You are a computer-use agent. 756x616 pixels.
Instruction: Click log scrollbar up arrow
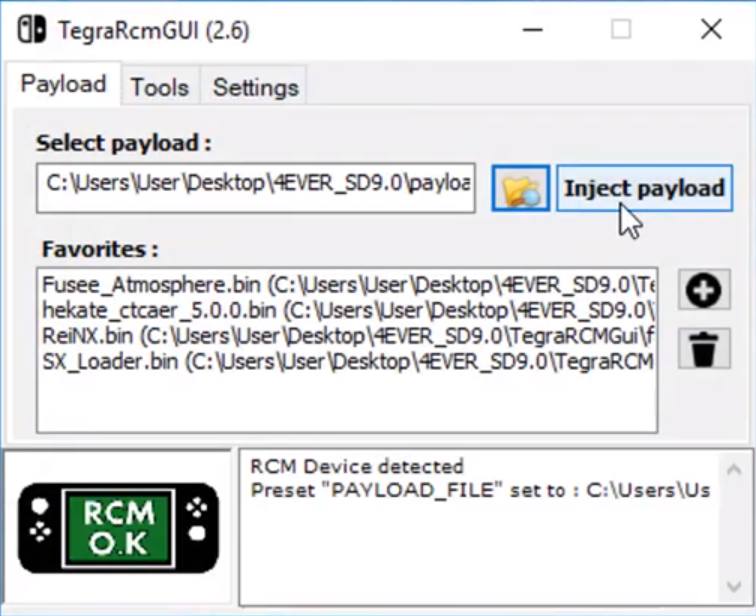pyautogui.click(x=734, y=469)
